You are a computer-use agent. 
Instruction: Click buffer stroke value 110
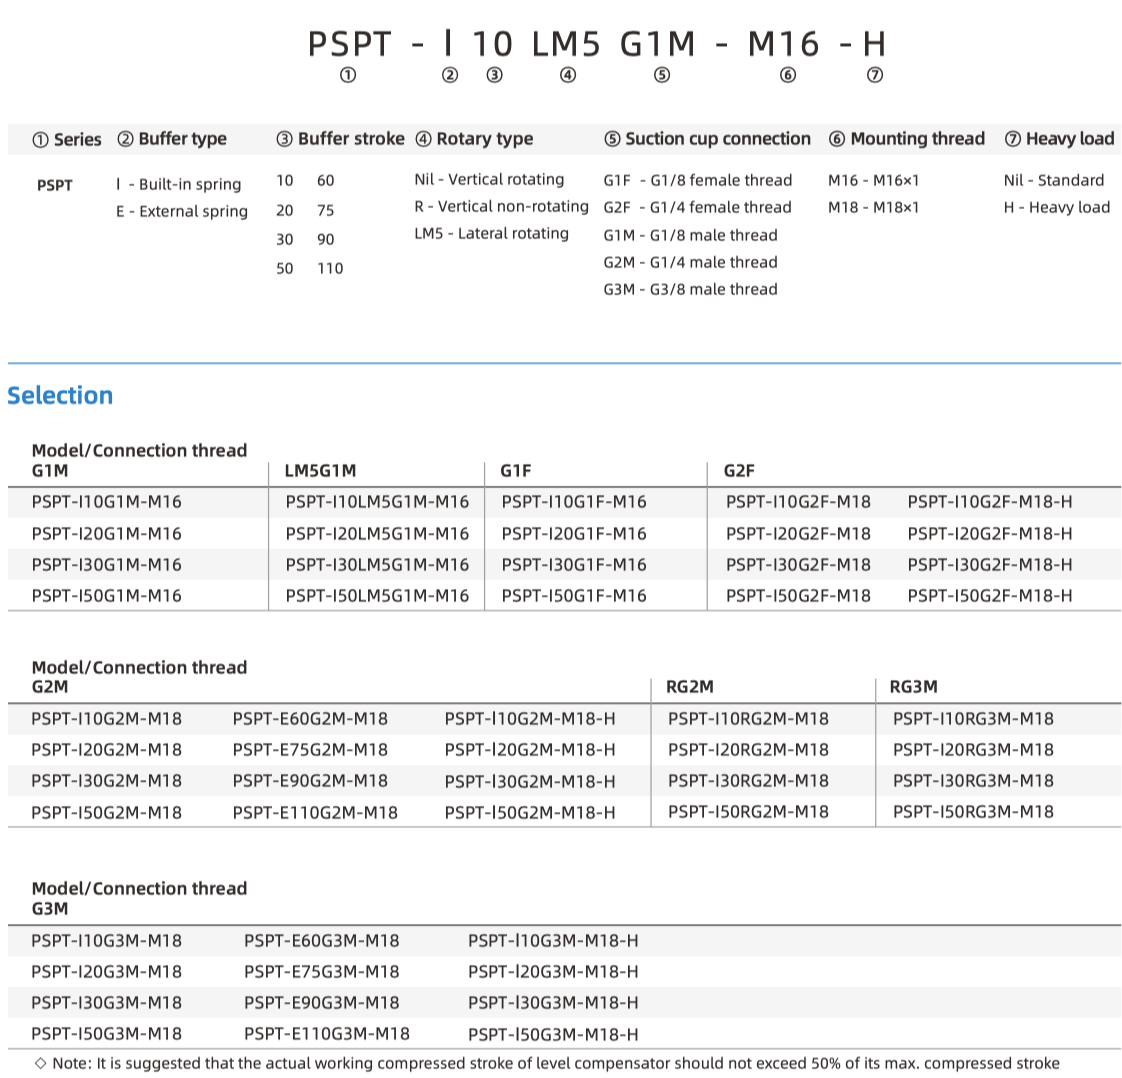(330, 269)
